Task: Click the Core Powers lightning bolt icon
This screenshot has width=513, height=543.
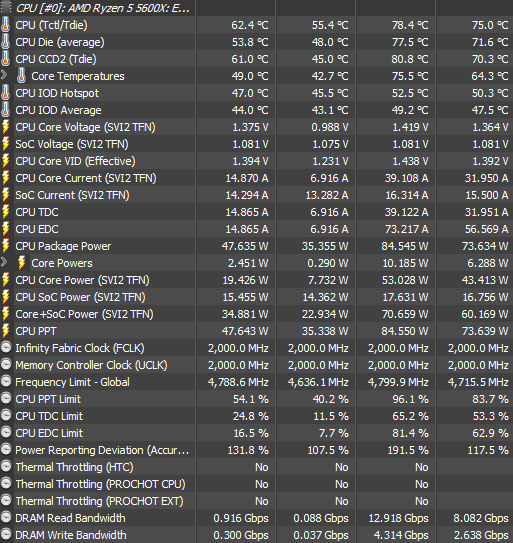Action: (x=21, y=262)
